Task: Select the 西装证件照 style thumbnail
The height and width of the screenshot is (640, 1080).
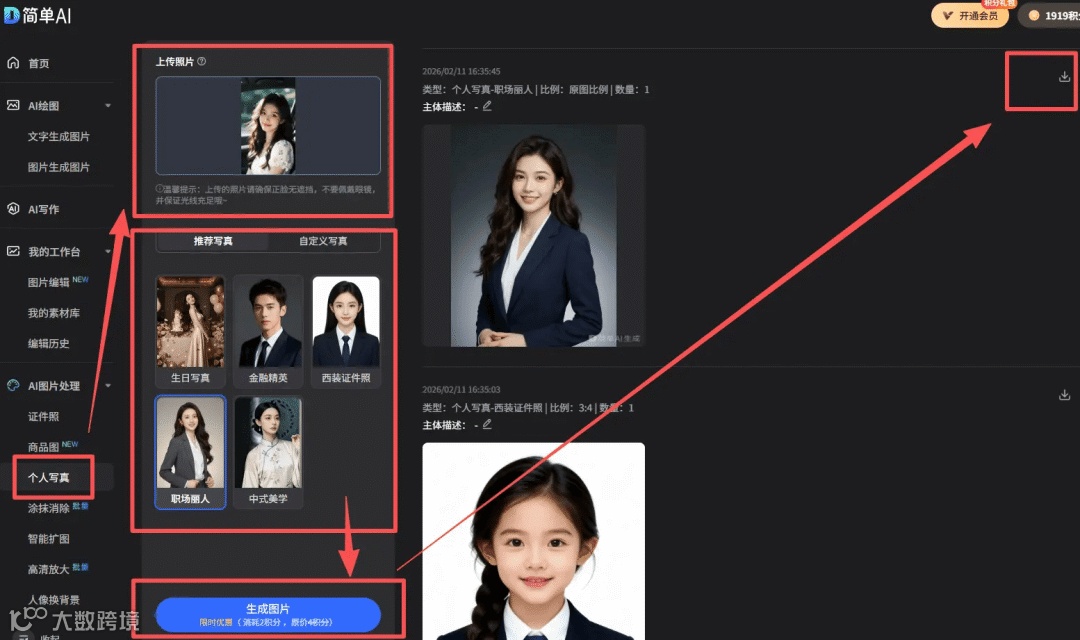Action: pyautogui.click(x=346, y=331)
